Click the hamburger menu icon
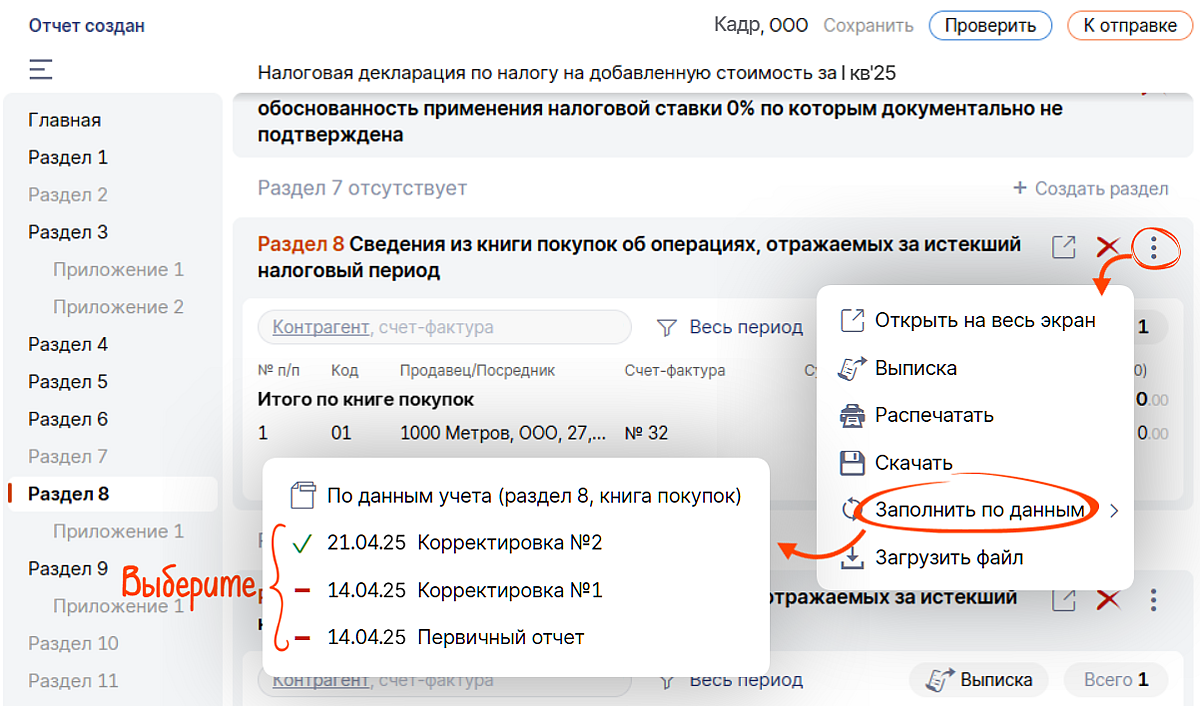Screen dimensions: 1200x706 click(41, 69)
